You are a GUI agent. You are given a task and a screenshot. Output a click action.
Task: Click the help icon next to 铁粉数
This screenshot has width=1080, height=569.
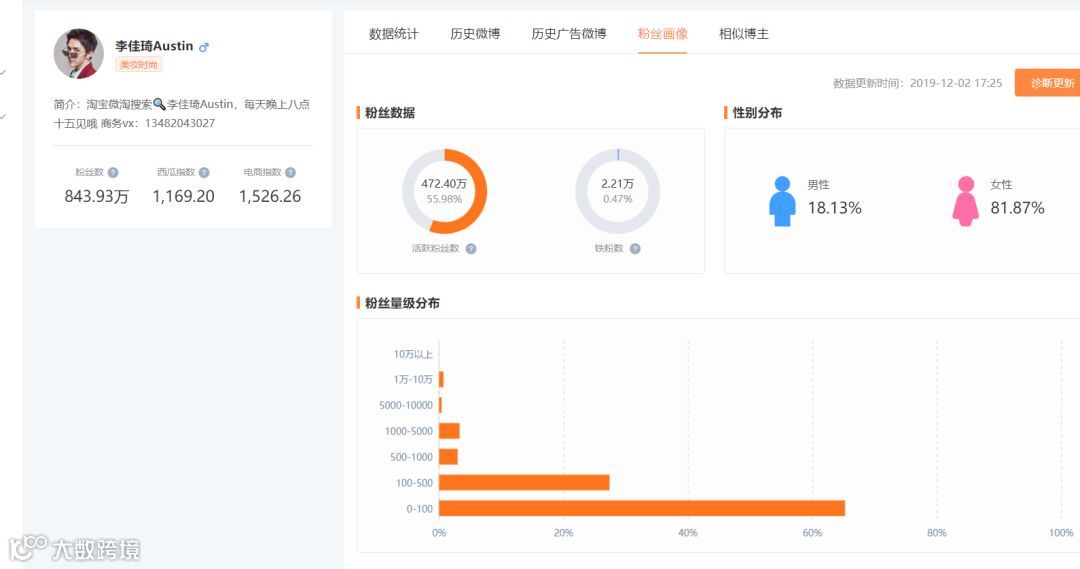click(x=635, y=249)
